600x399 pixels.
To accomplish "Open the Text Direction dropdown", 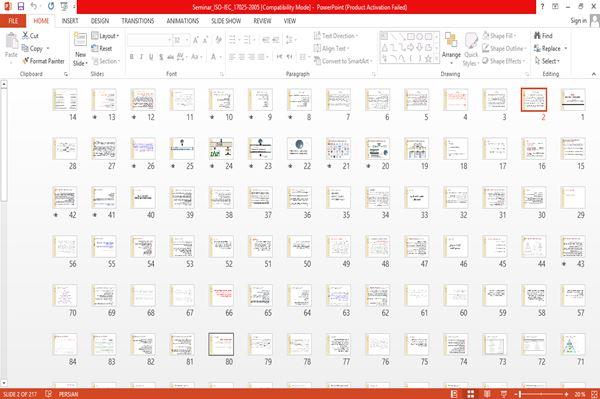I will click(336, 36).
